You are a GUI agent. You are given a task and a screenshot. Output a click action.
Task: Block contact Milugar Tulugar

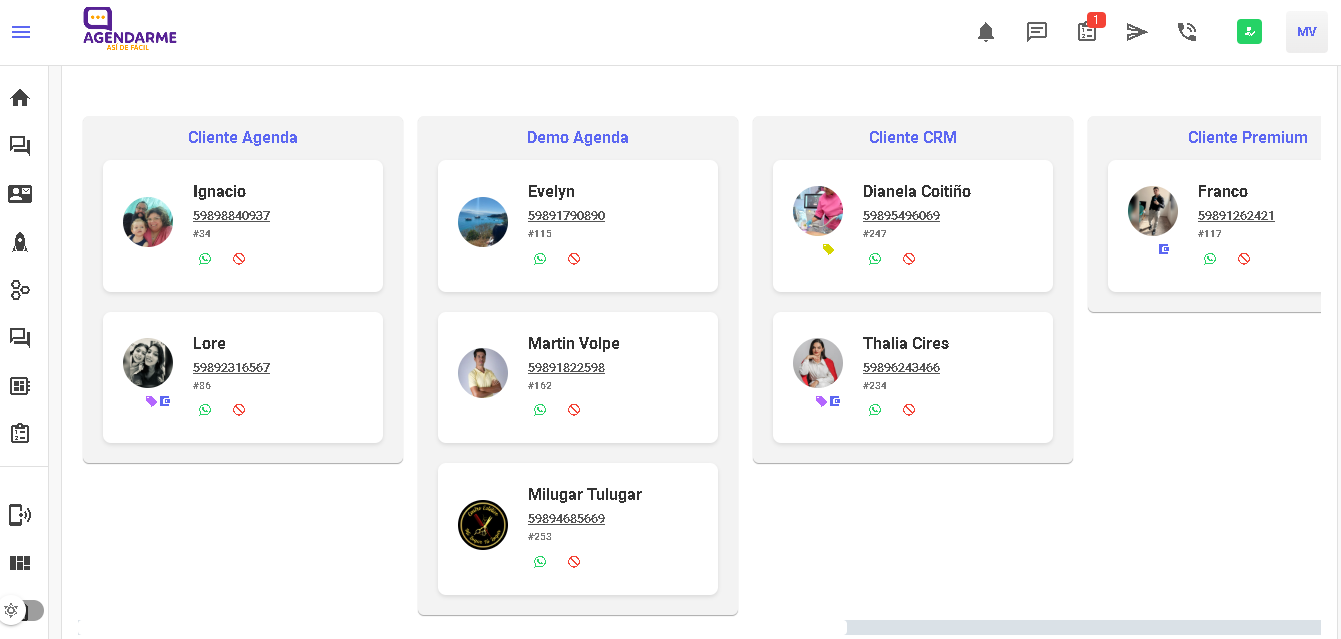pos(574,562)
